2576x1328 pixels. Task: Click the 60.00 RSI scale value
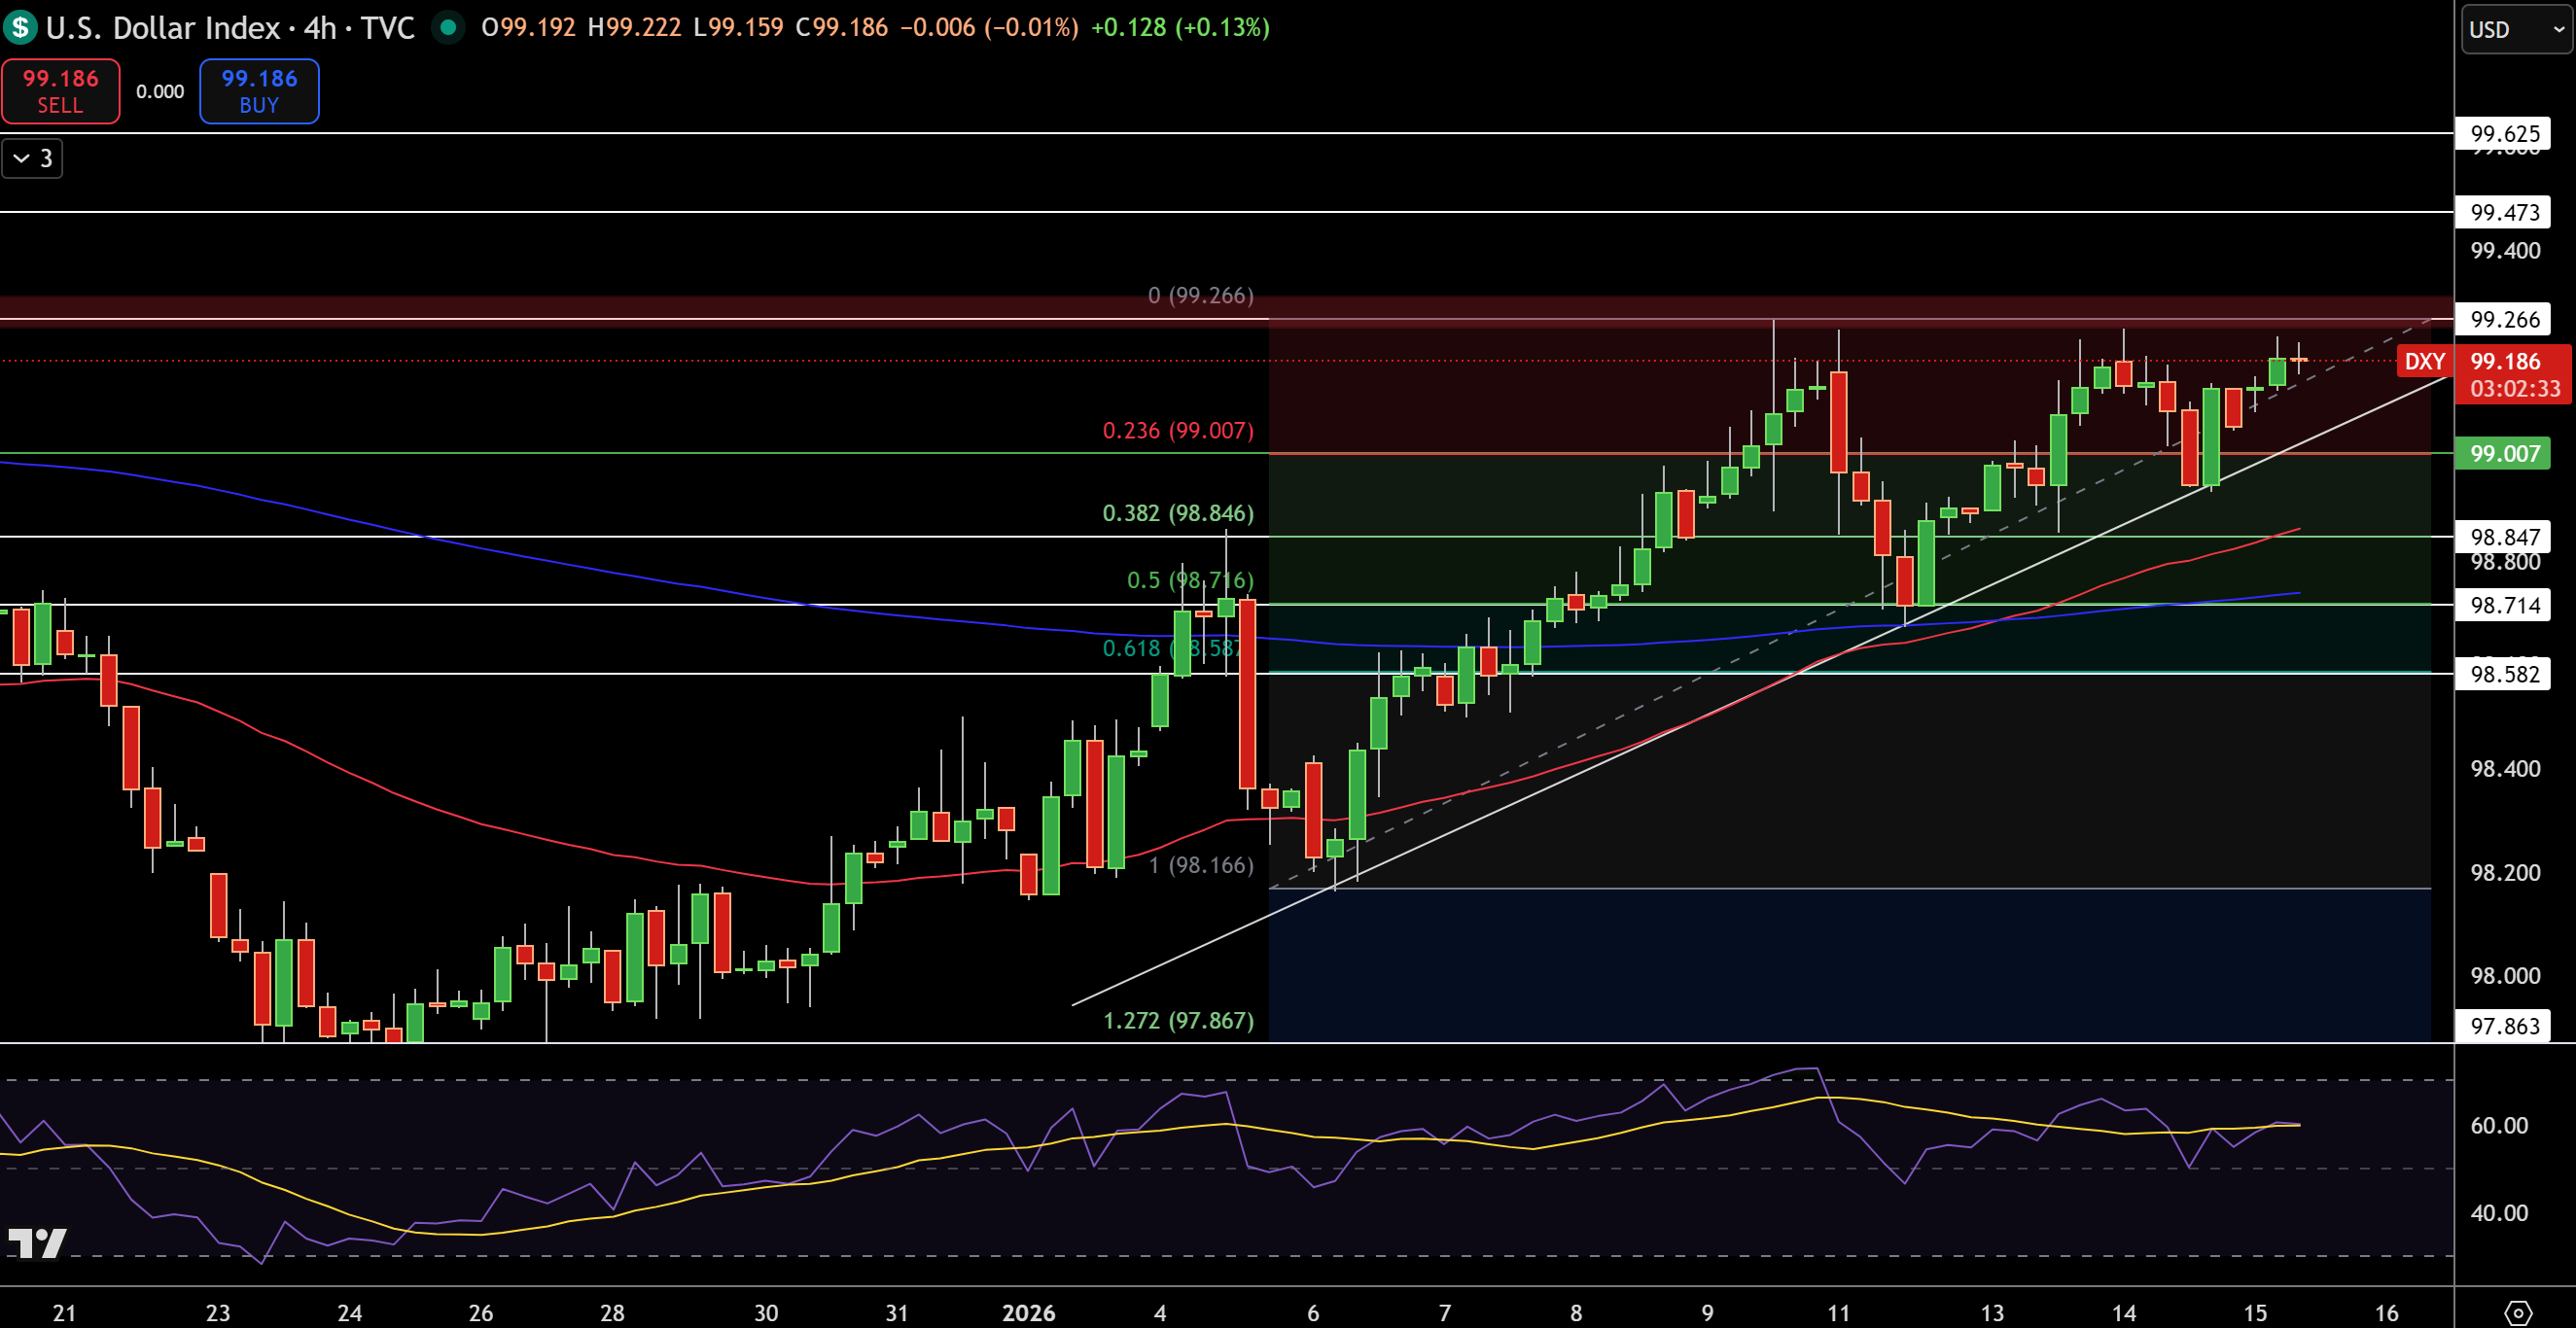(x=2499, y=1125)
